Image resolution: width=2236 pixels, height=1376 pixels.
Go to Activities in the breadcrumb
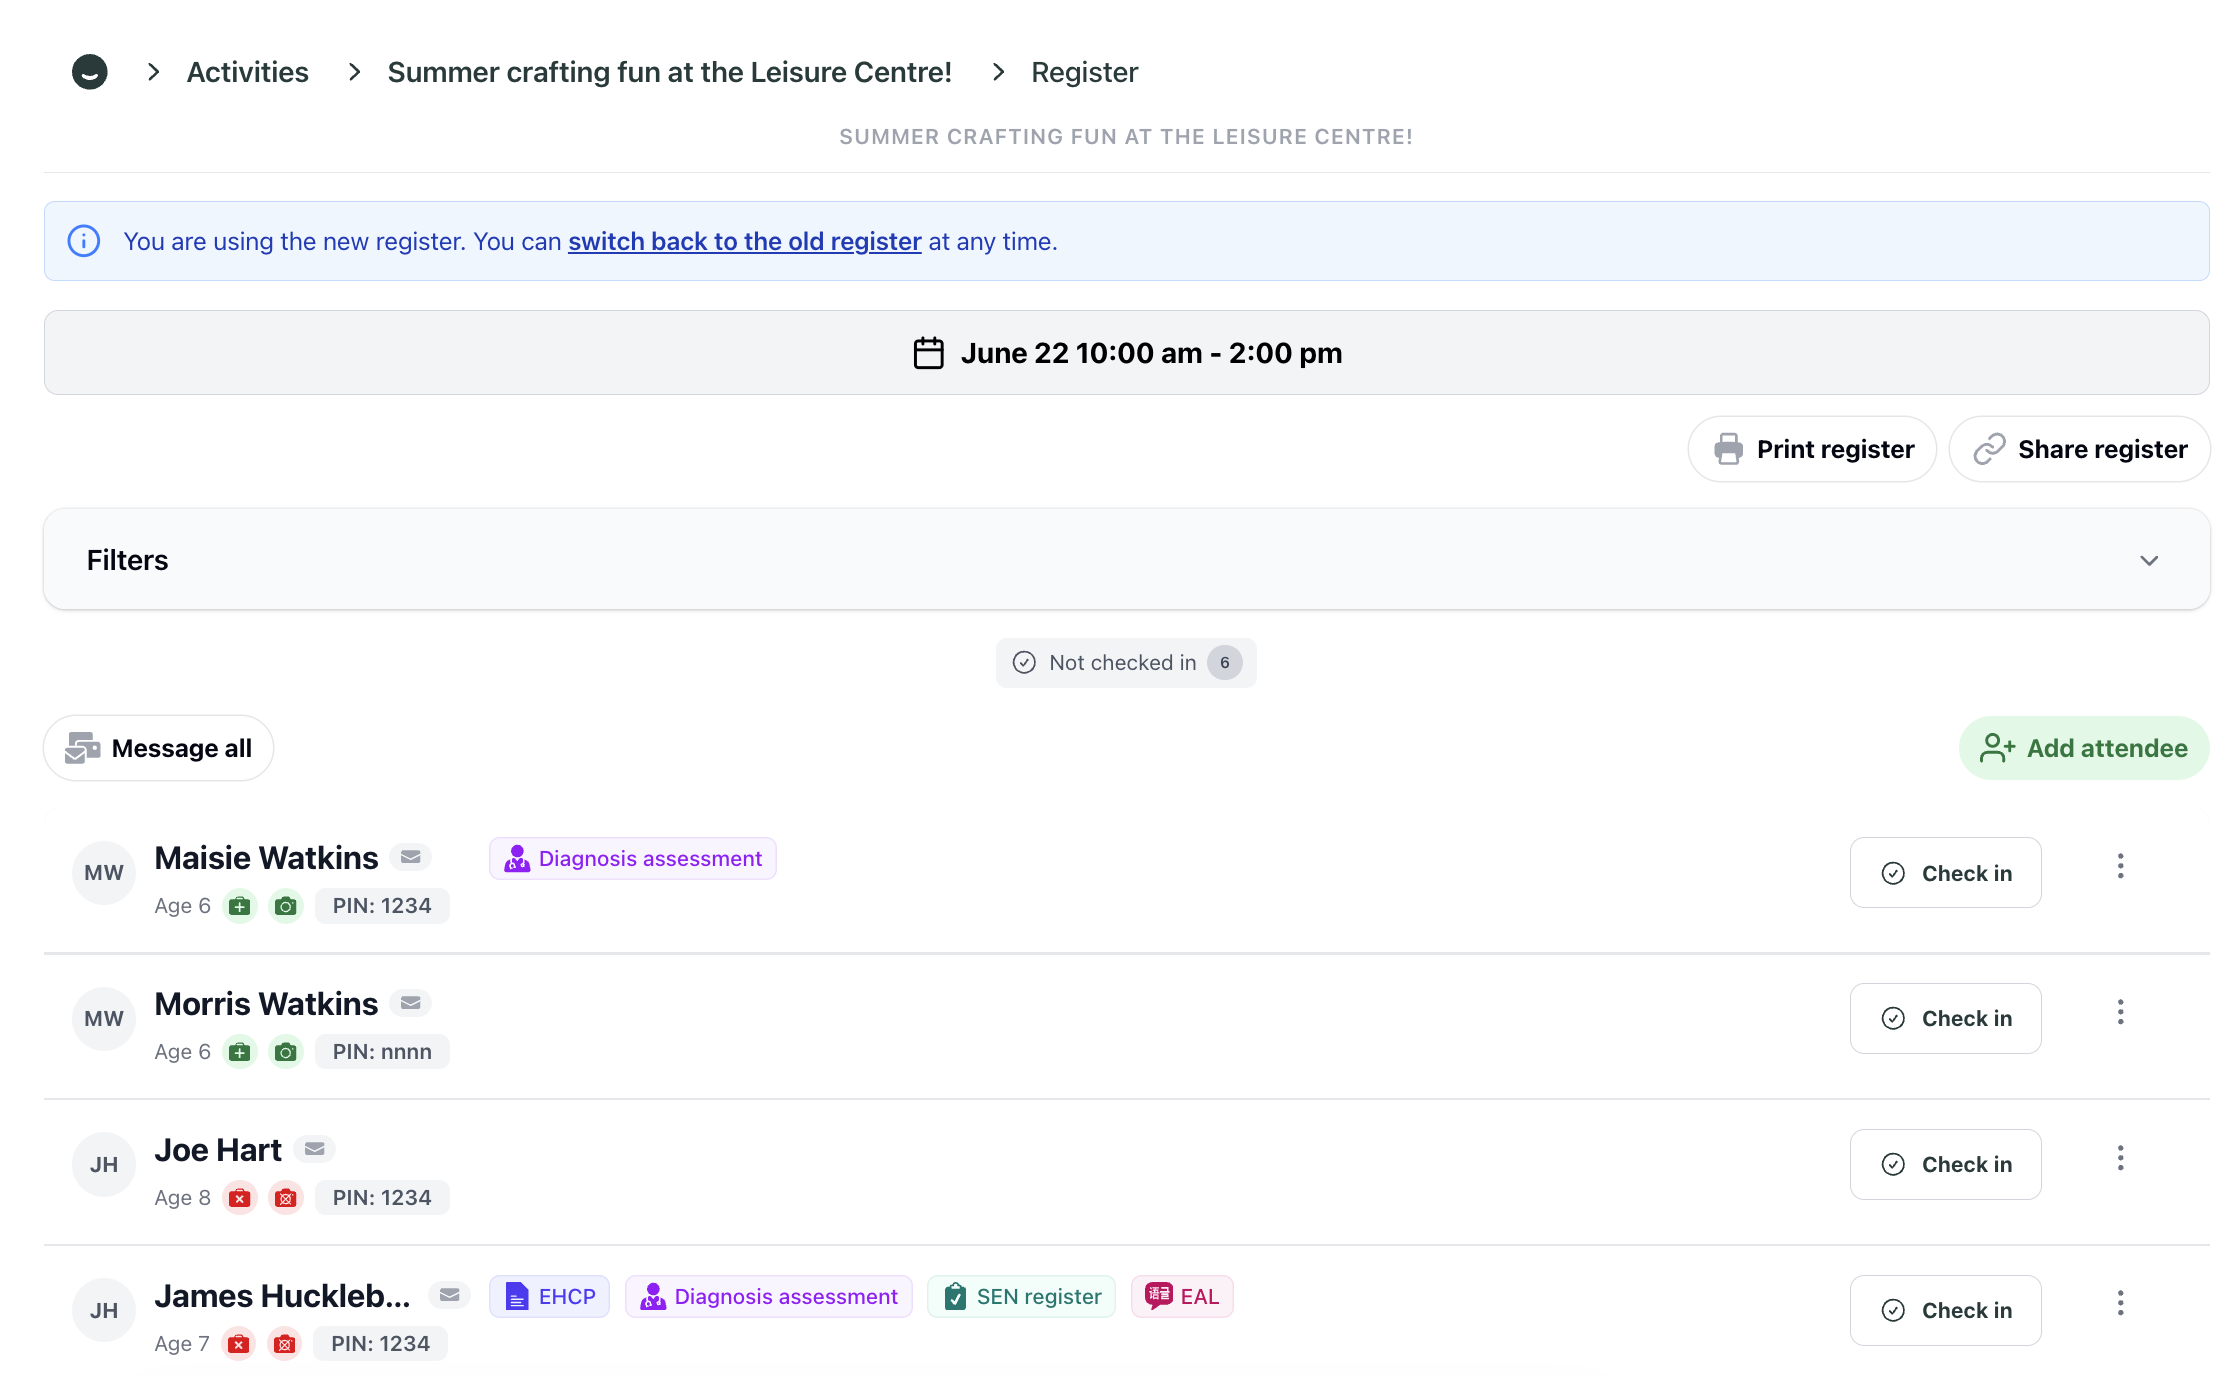(x=248, y=72)
